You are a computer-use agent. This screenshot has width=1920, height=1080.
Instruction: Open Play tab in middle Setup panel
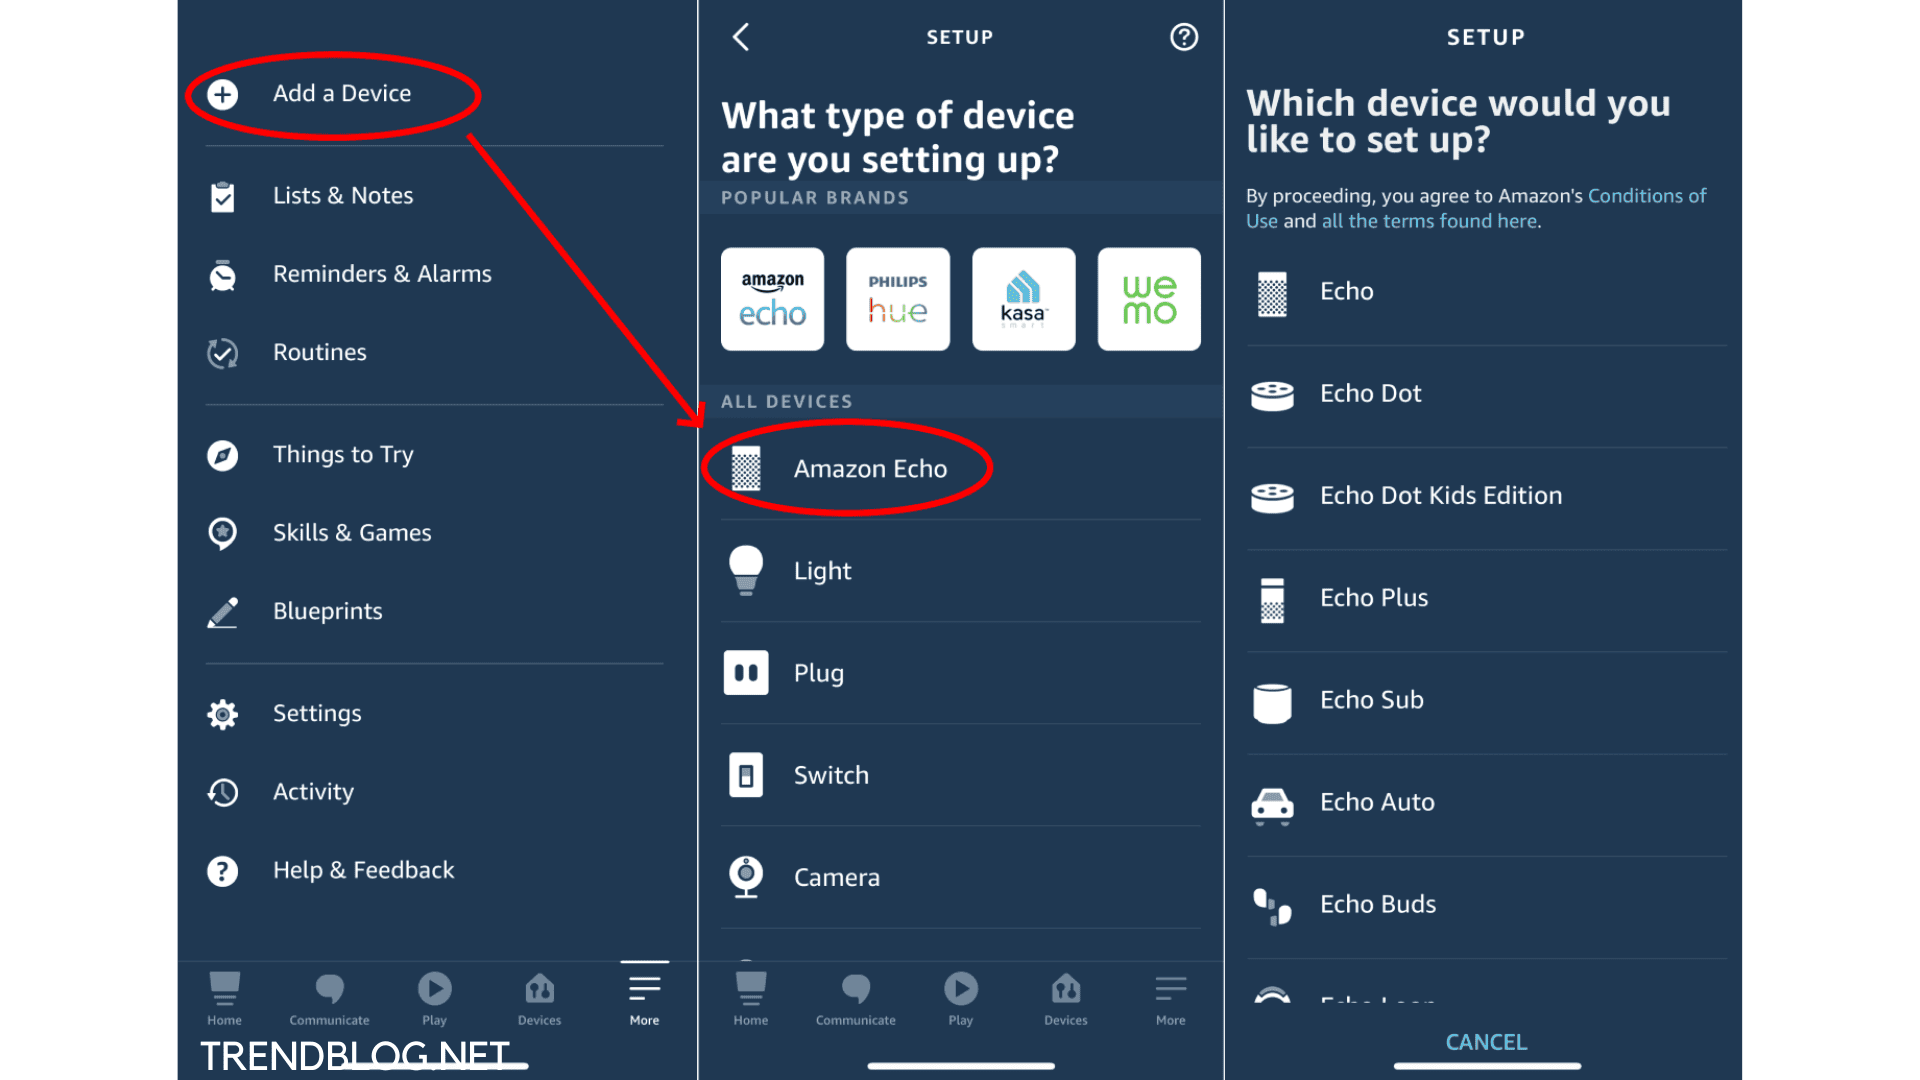[x=960, y=998]
